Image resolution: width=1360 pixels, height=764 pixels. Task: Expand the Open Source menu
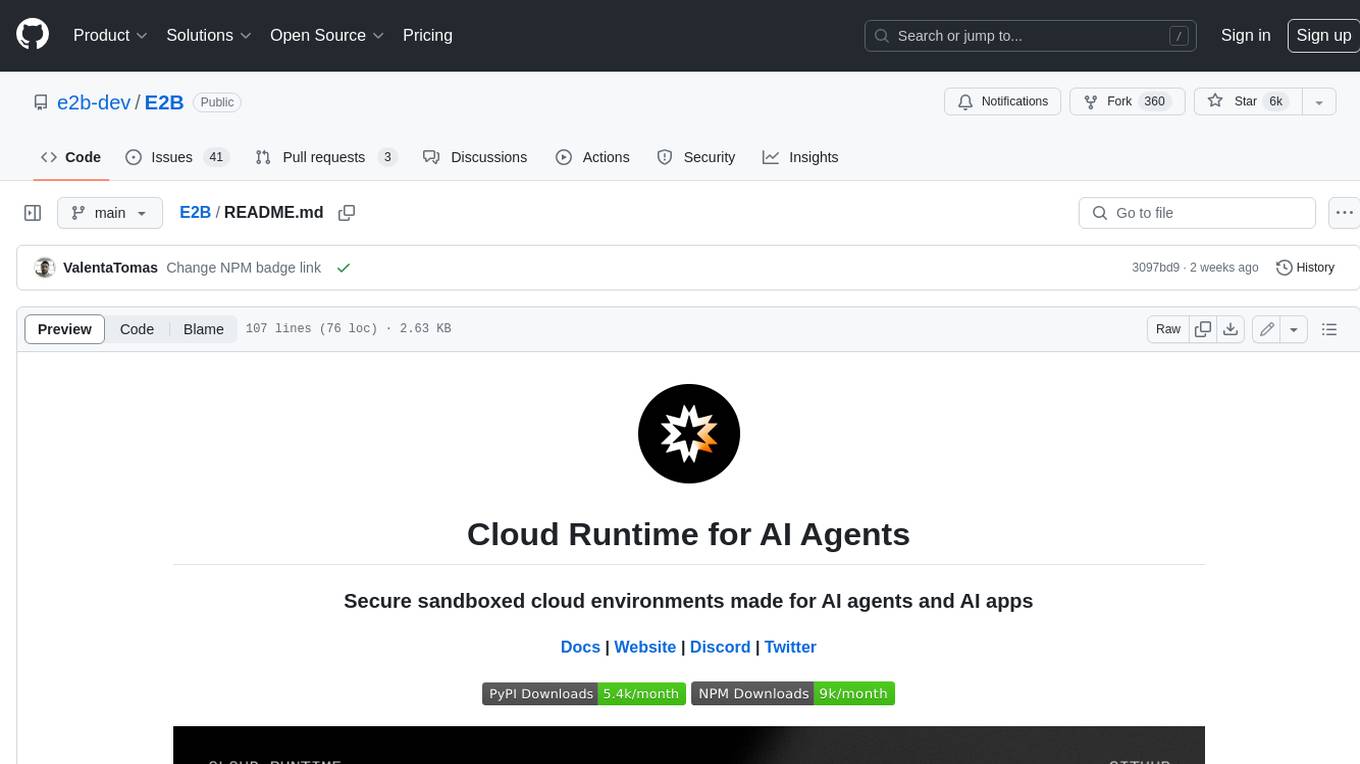click(x=327, y=35)
